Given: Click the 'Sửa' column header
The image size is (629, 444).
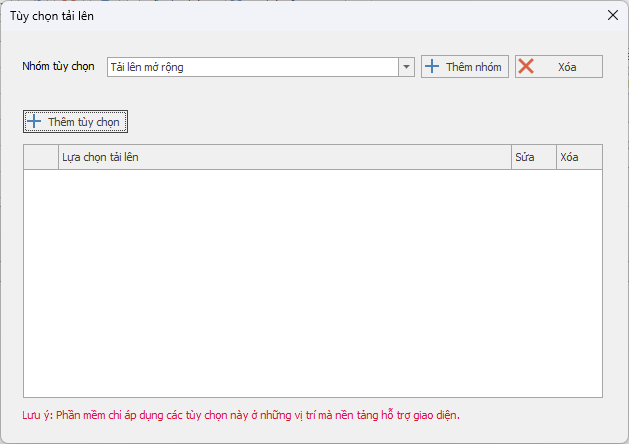Looking at the screenshot, I should point(533,158).
